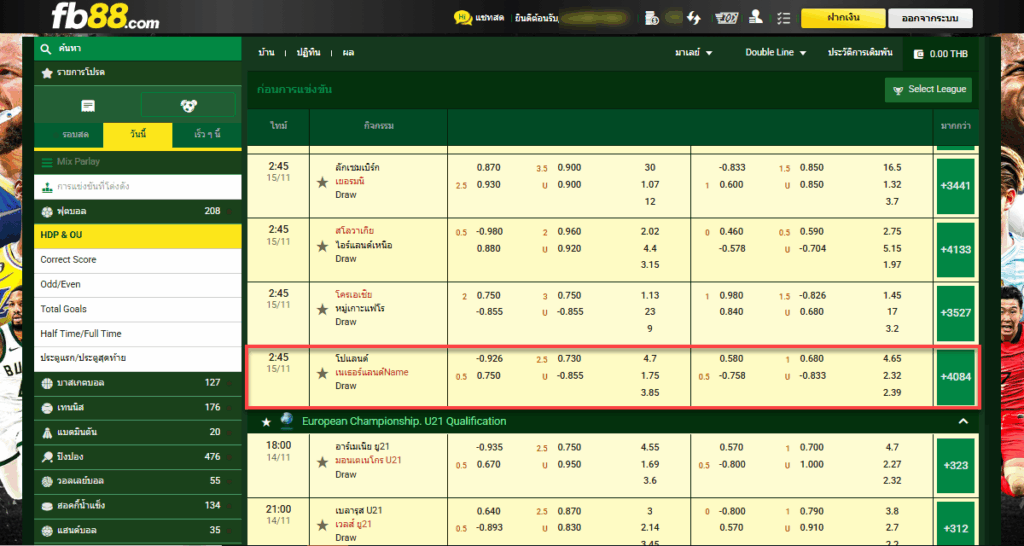Click the trophy icon on Select League
Image resolution: width=1024 pixels, height=546 pixels.
(899, 89)
